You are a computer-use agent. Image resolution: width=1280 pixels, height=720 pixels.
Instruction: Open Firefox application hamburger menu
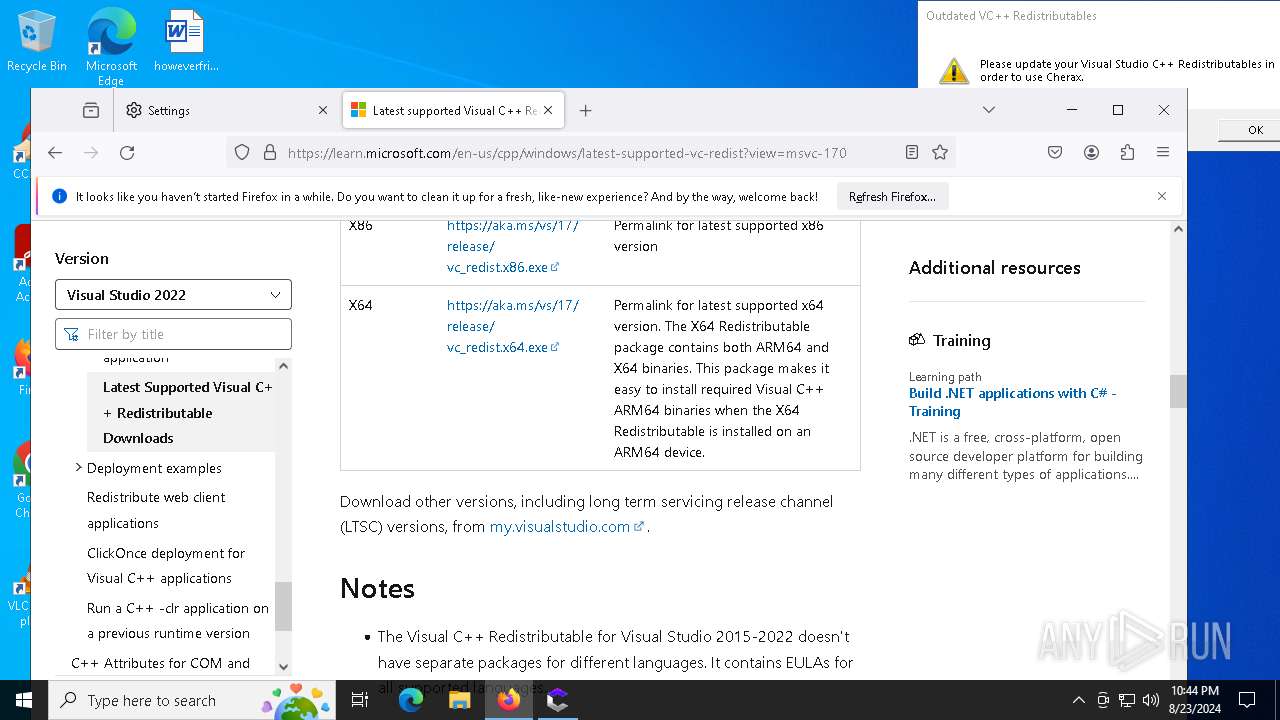(1163, 152)
